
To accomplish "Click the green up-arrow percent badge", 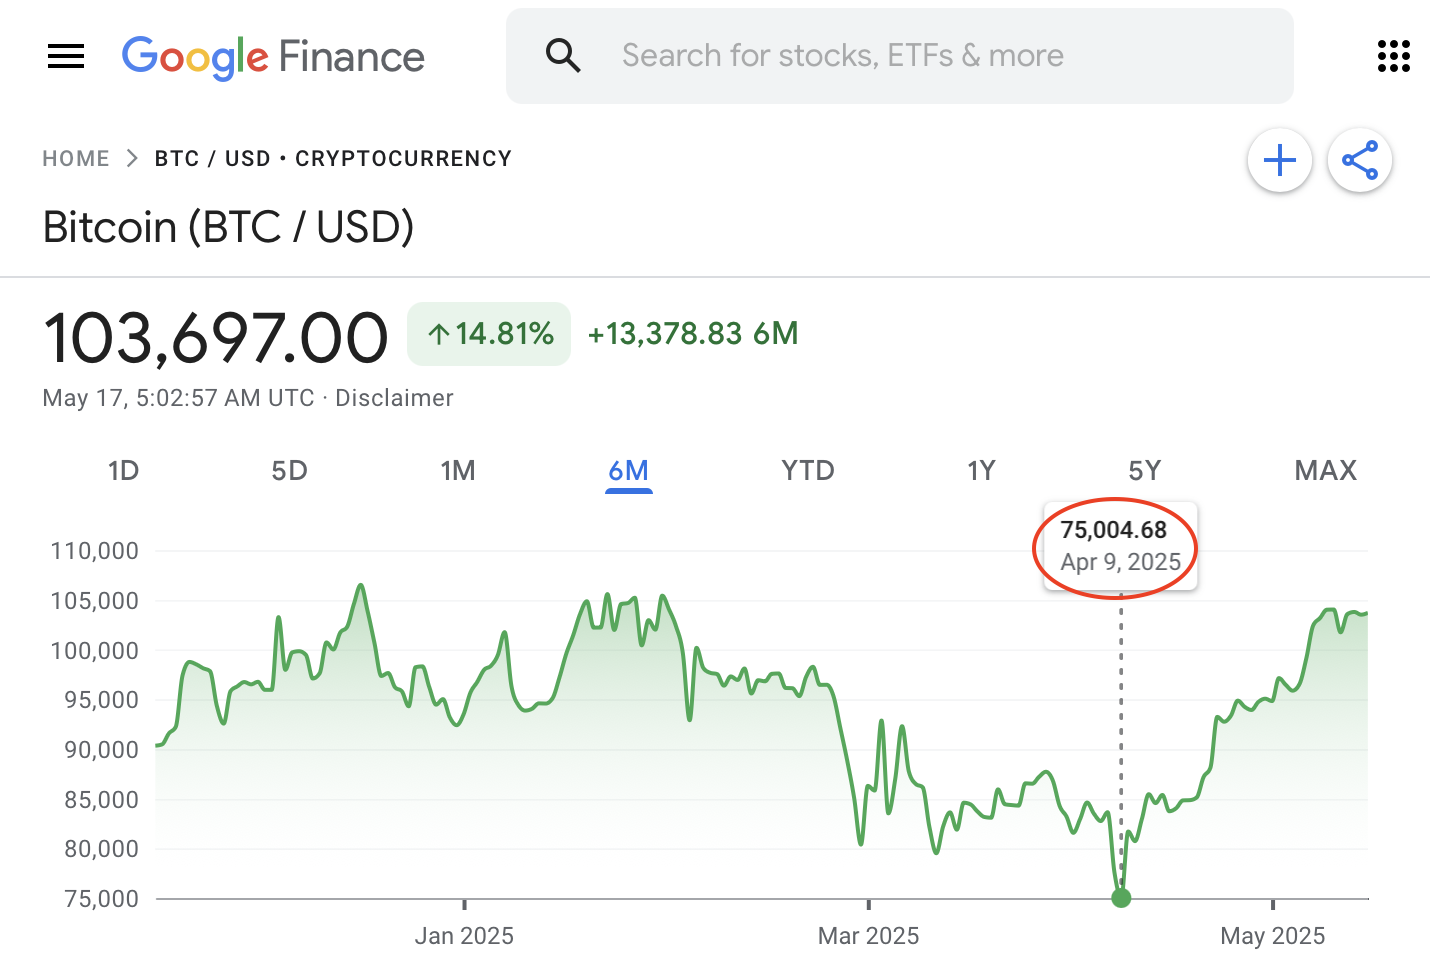I will pos(489,334).
